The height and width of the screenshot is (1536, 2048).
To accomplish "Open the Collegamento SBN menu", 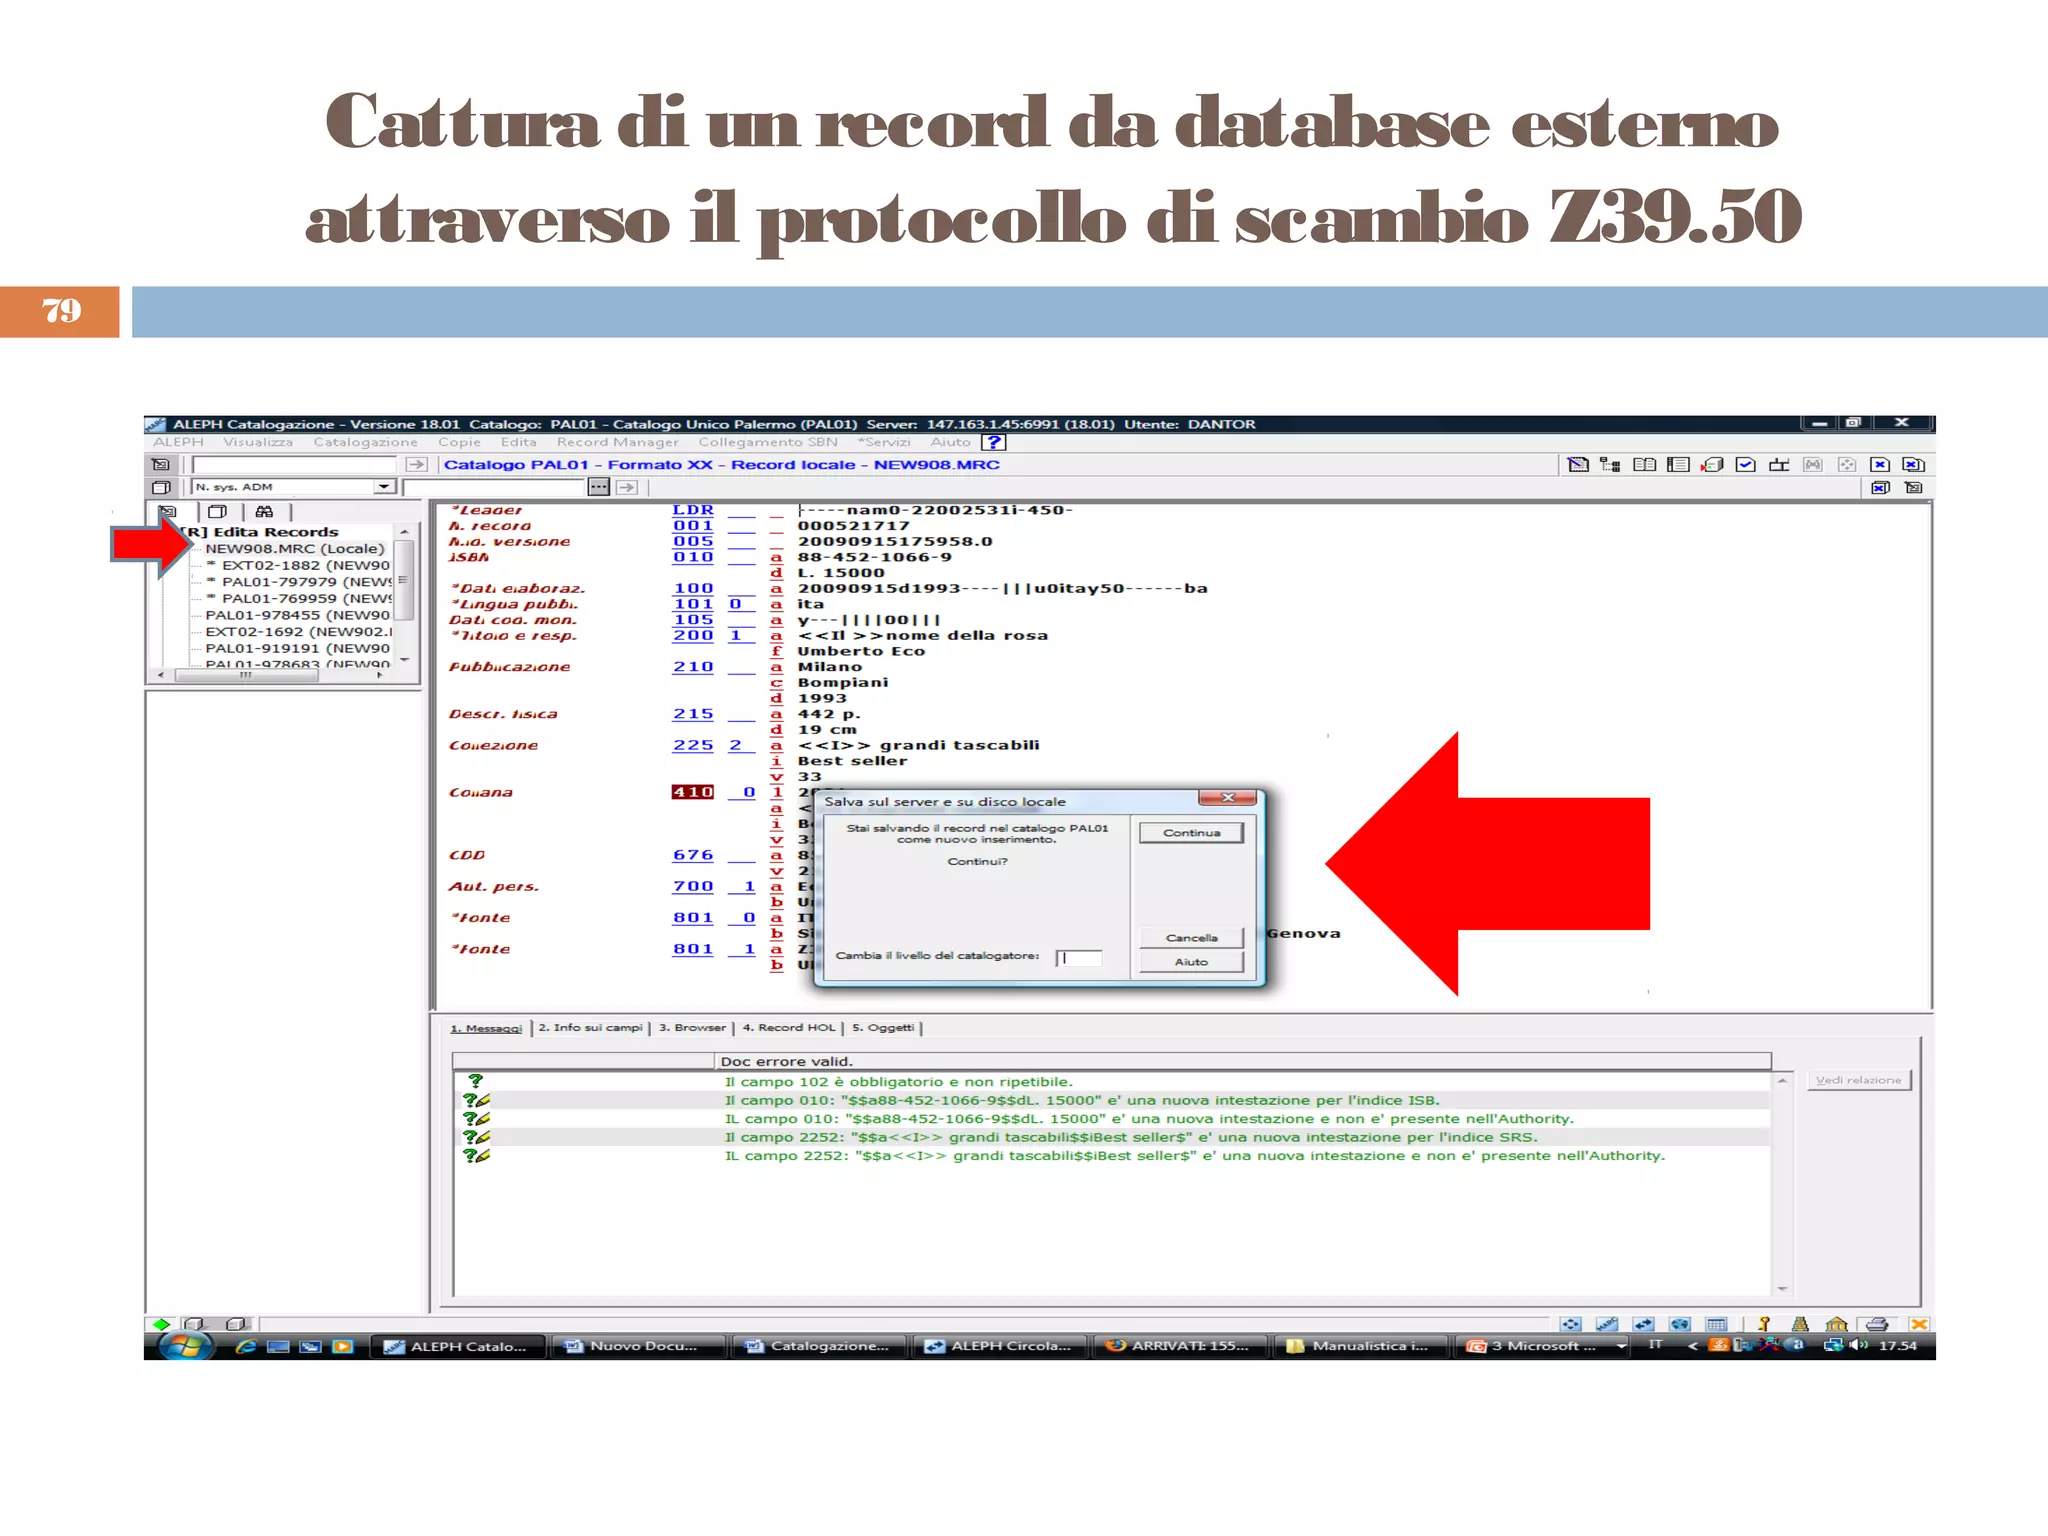I will coord(768,442).
